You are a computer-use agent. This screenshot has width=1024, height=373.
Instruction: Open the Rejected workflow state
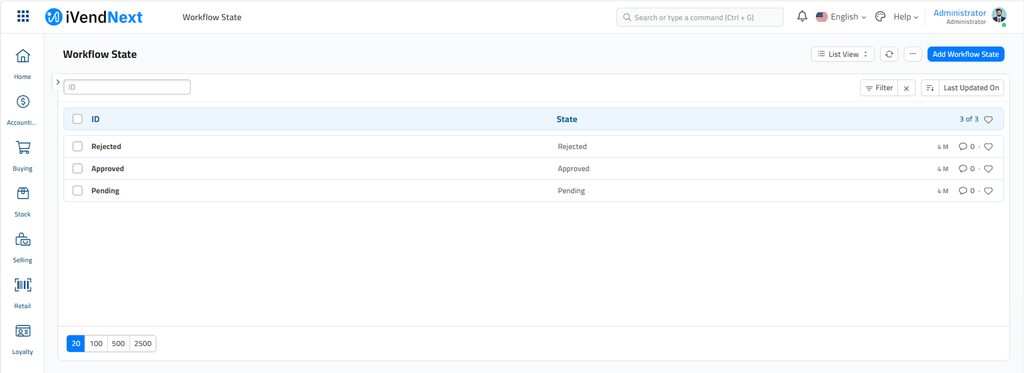pos(106,146)
